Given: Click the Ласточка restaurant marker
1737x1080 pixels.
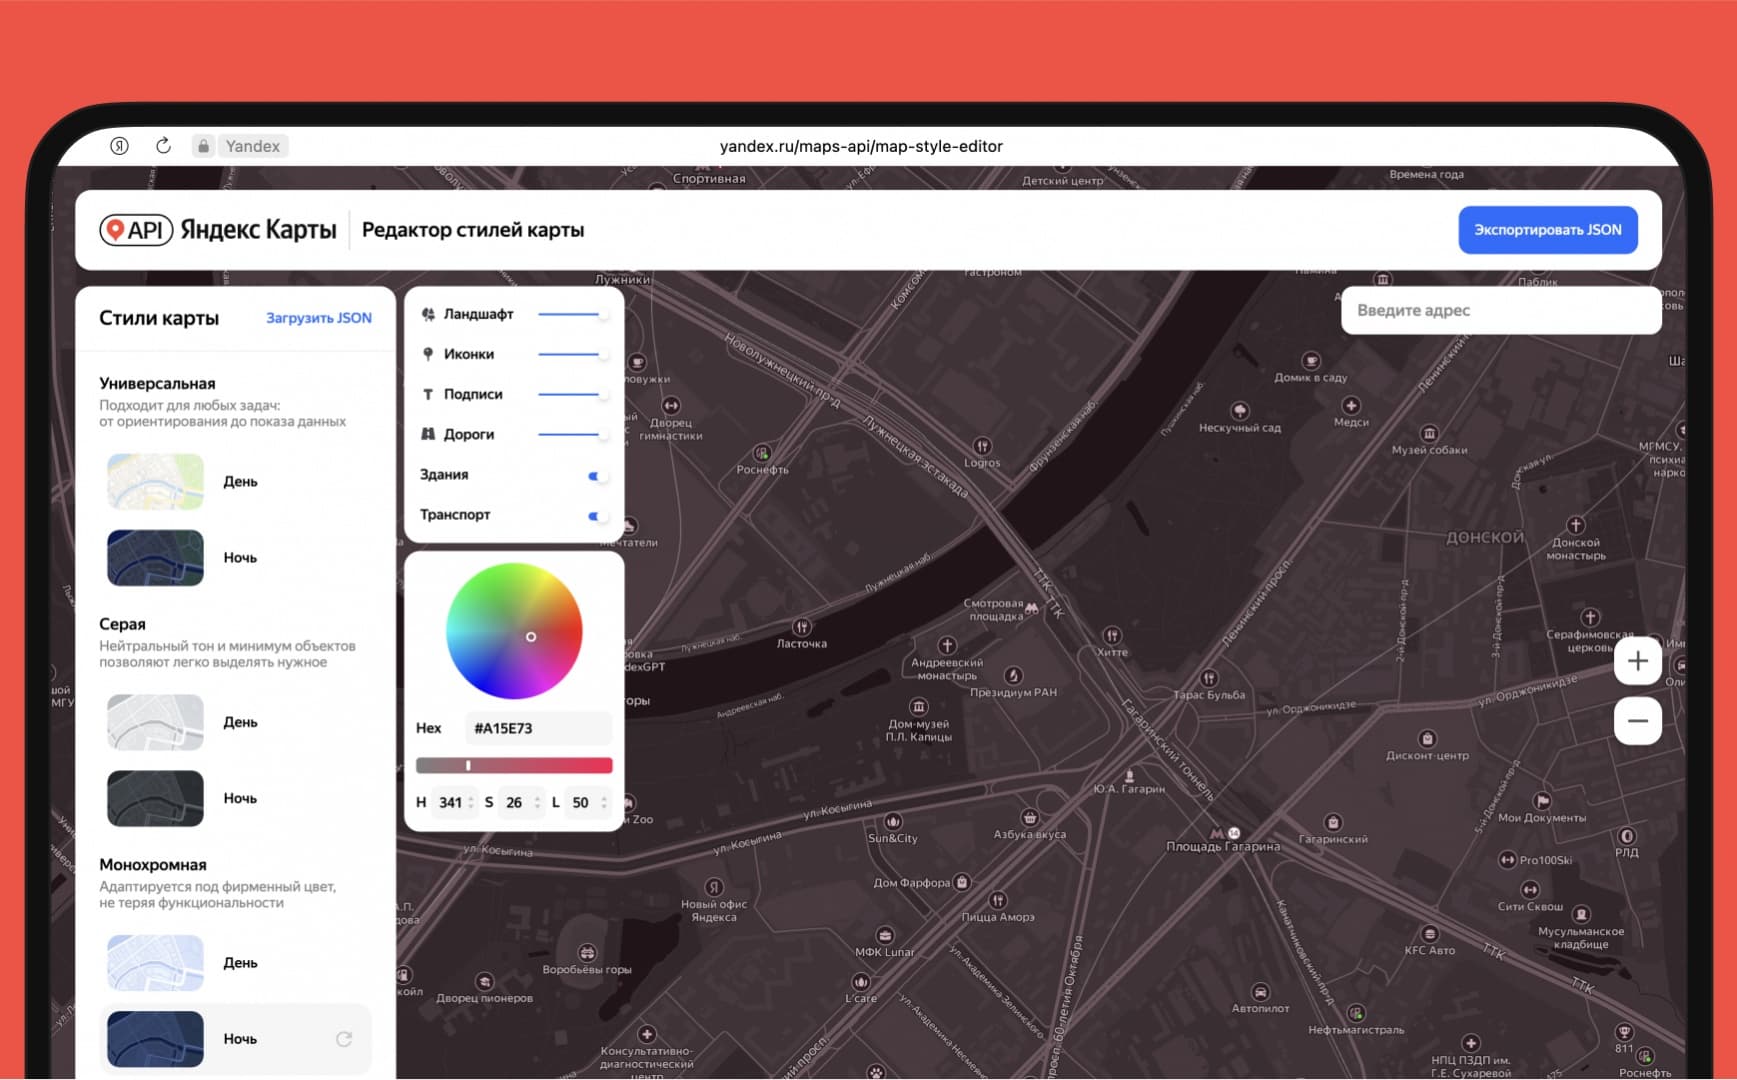Looking at the screenshot, I should [801, 627].
